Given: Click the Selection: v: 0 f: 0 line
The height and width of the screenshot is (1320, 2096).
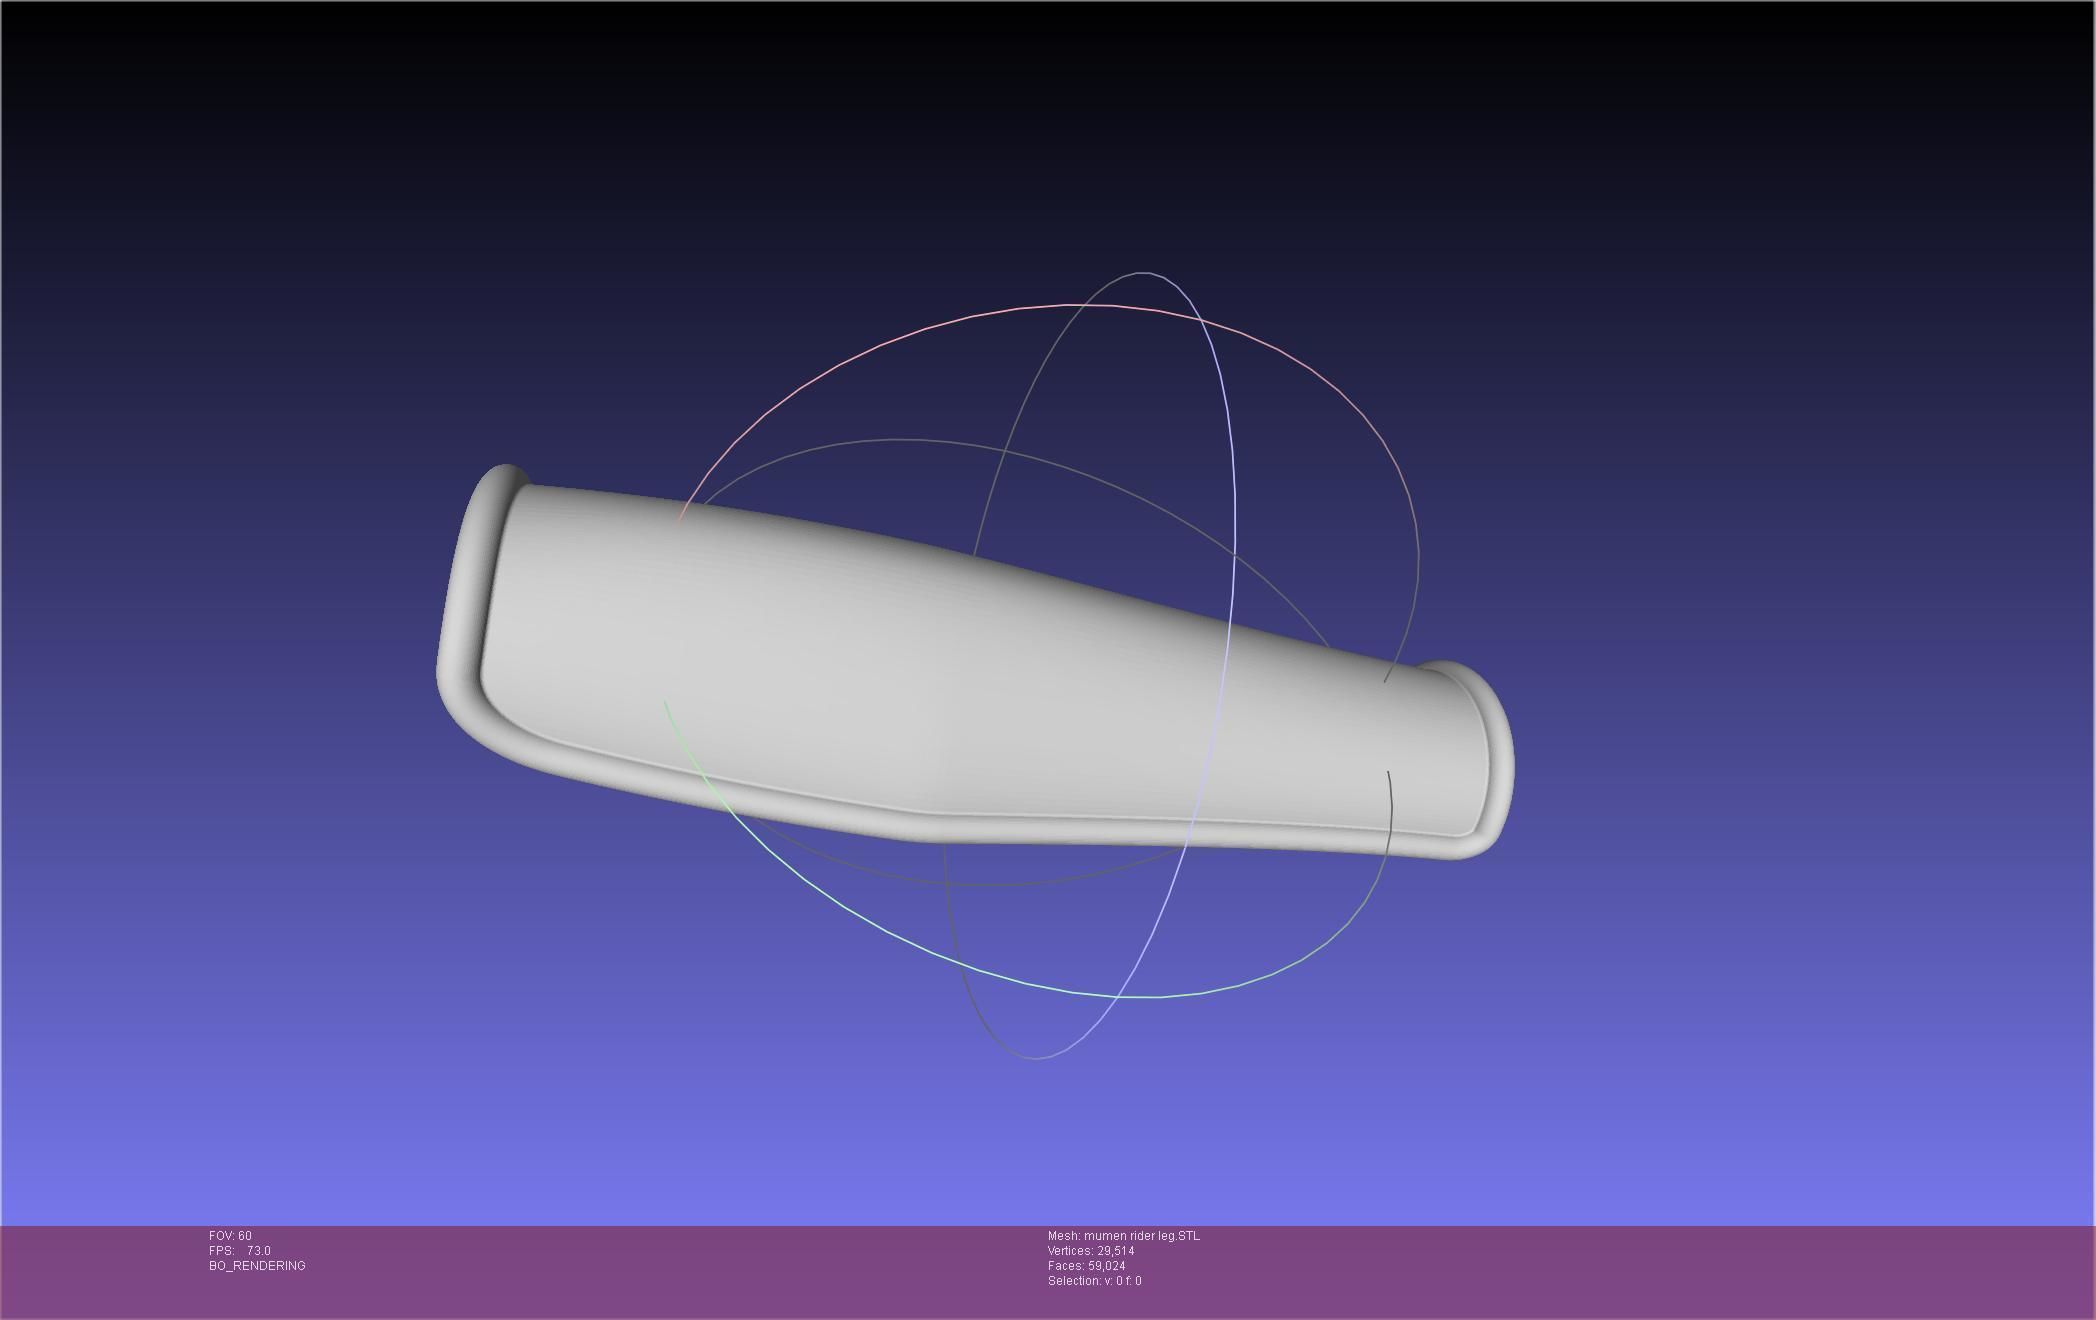Looking at the screenshot, I should click(x=1094, y=1281).
